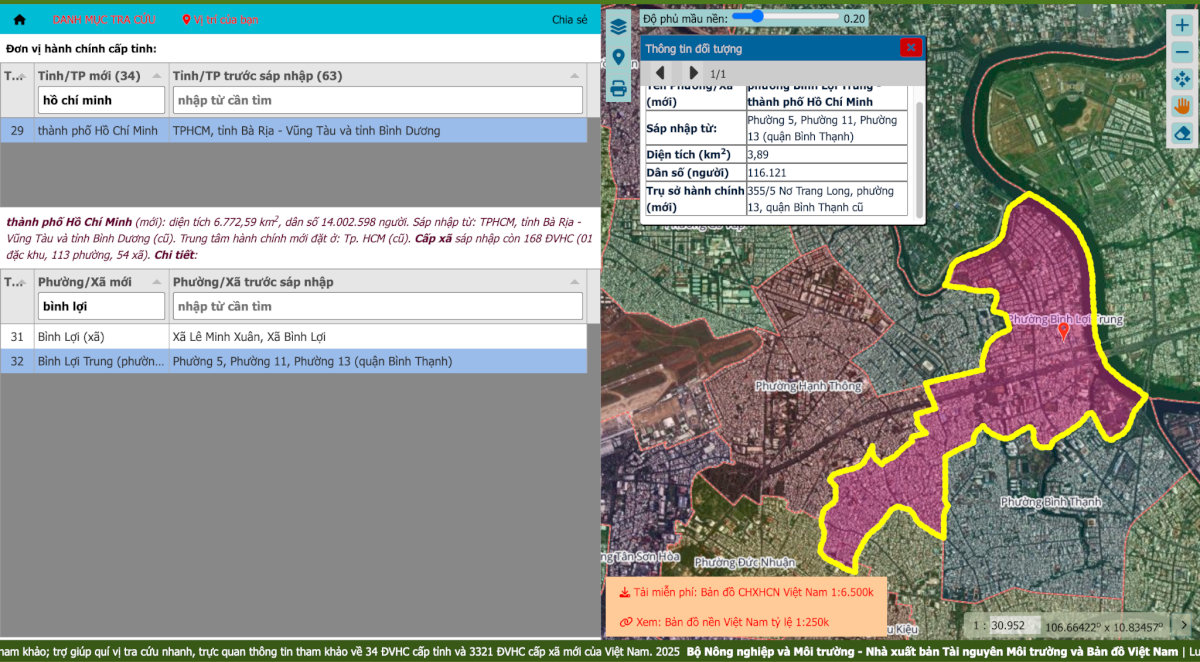Viewport: 1200px width, 662px height.
Task: Click the location pin tool icon
Action: click(x=618, y=58)
